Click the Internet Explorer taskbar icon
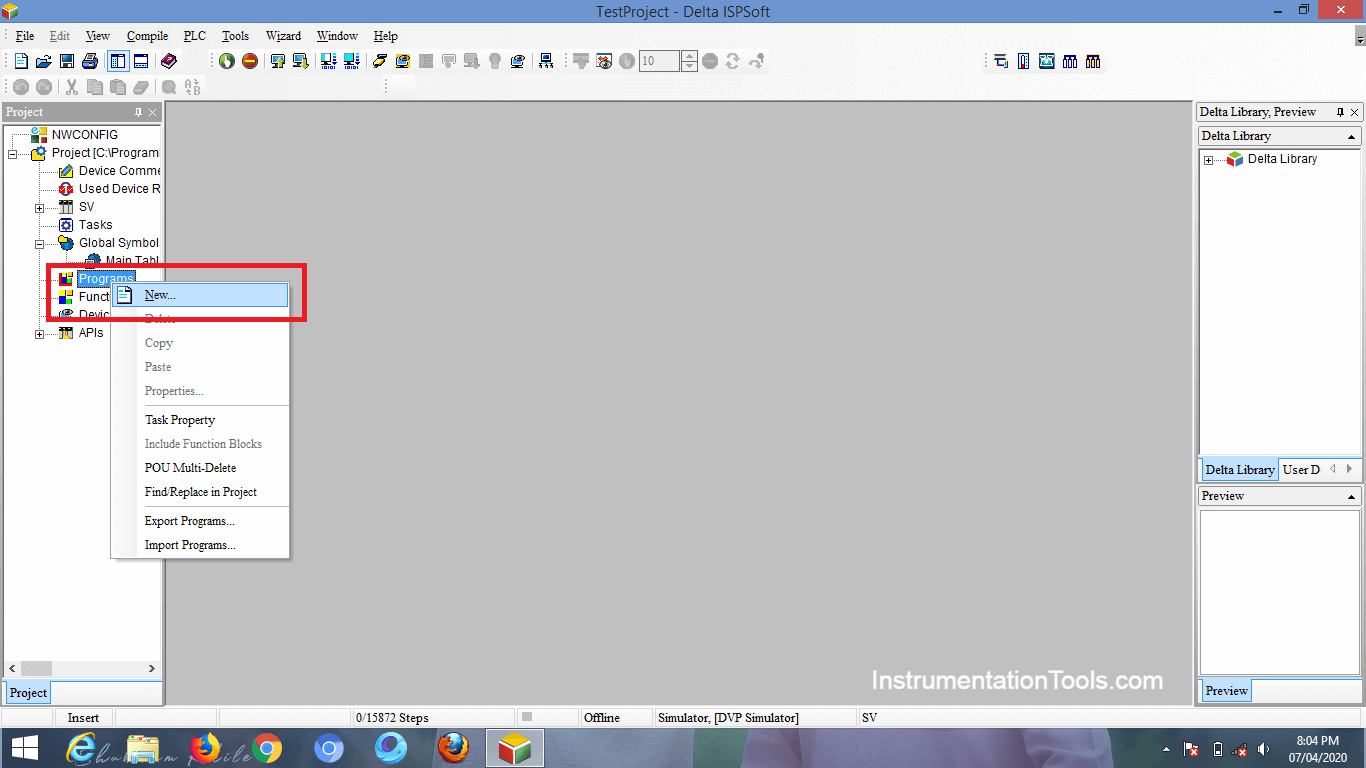1366x768 pixels. click(82, 748)
